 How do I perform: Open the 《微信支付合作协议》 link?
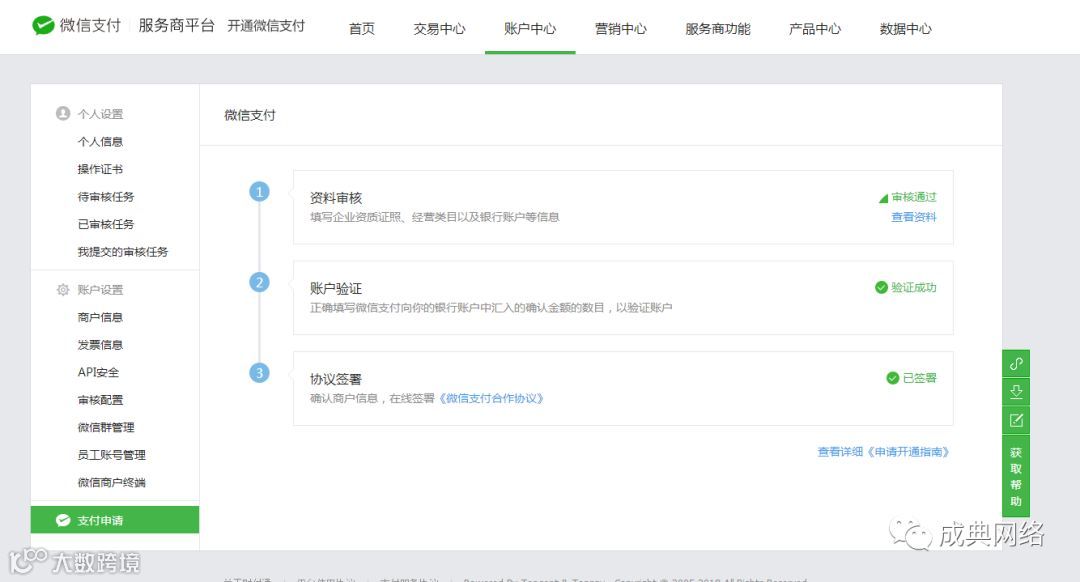[x=492, y=398]
